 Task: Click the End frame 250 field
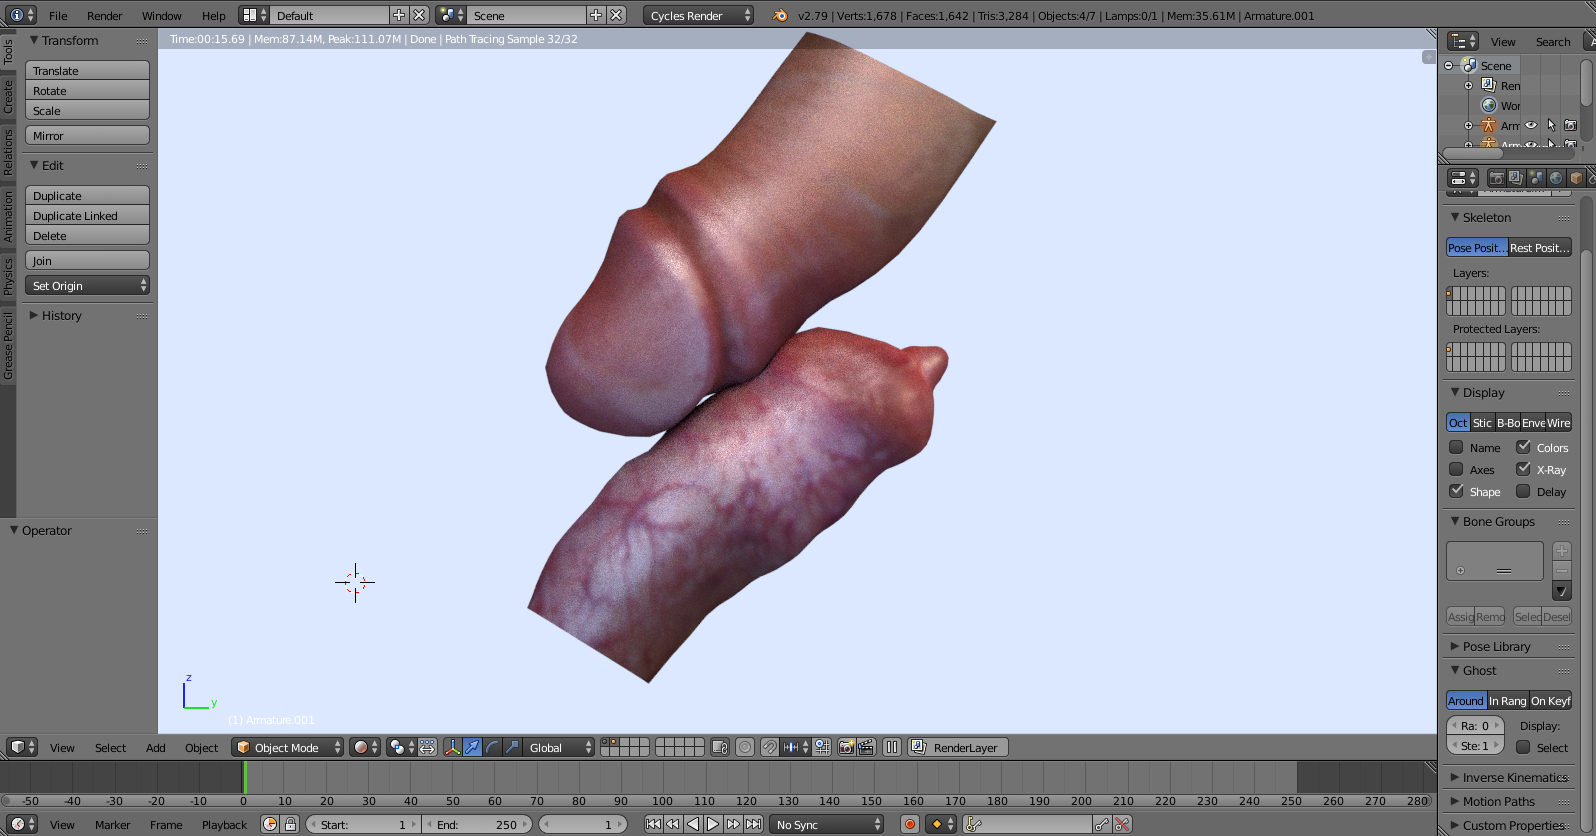[x=478, y=824]
